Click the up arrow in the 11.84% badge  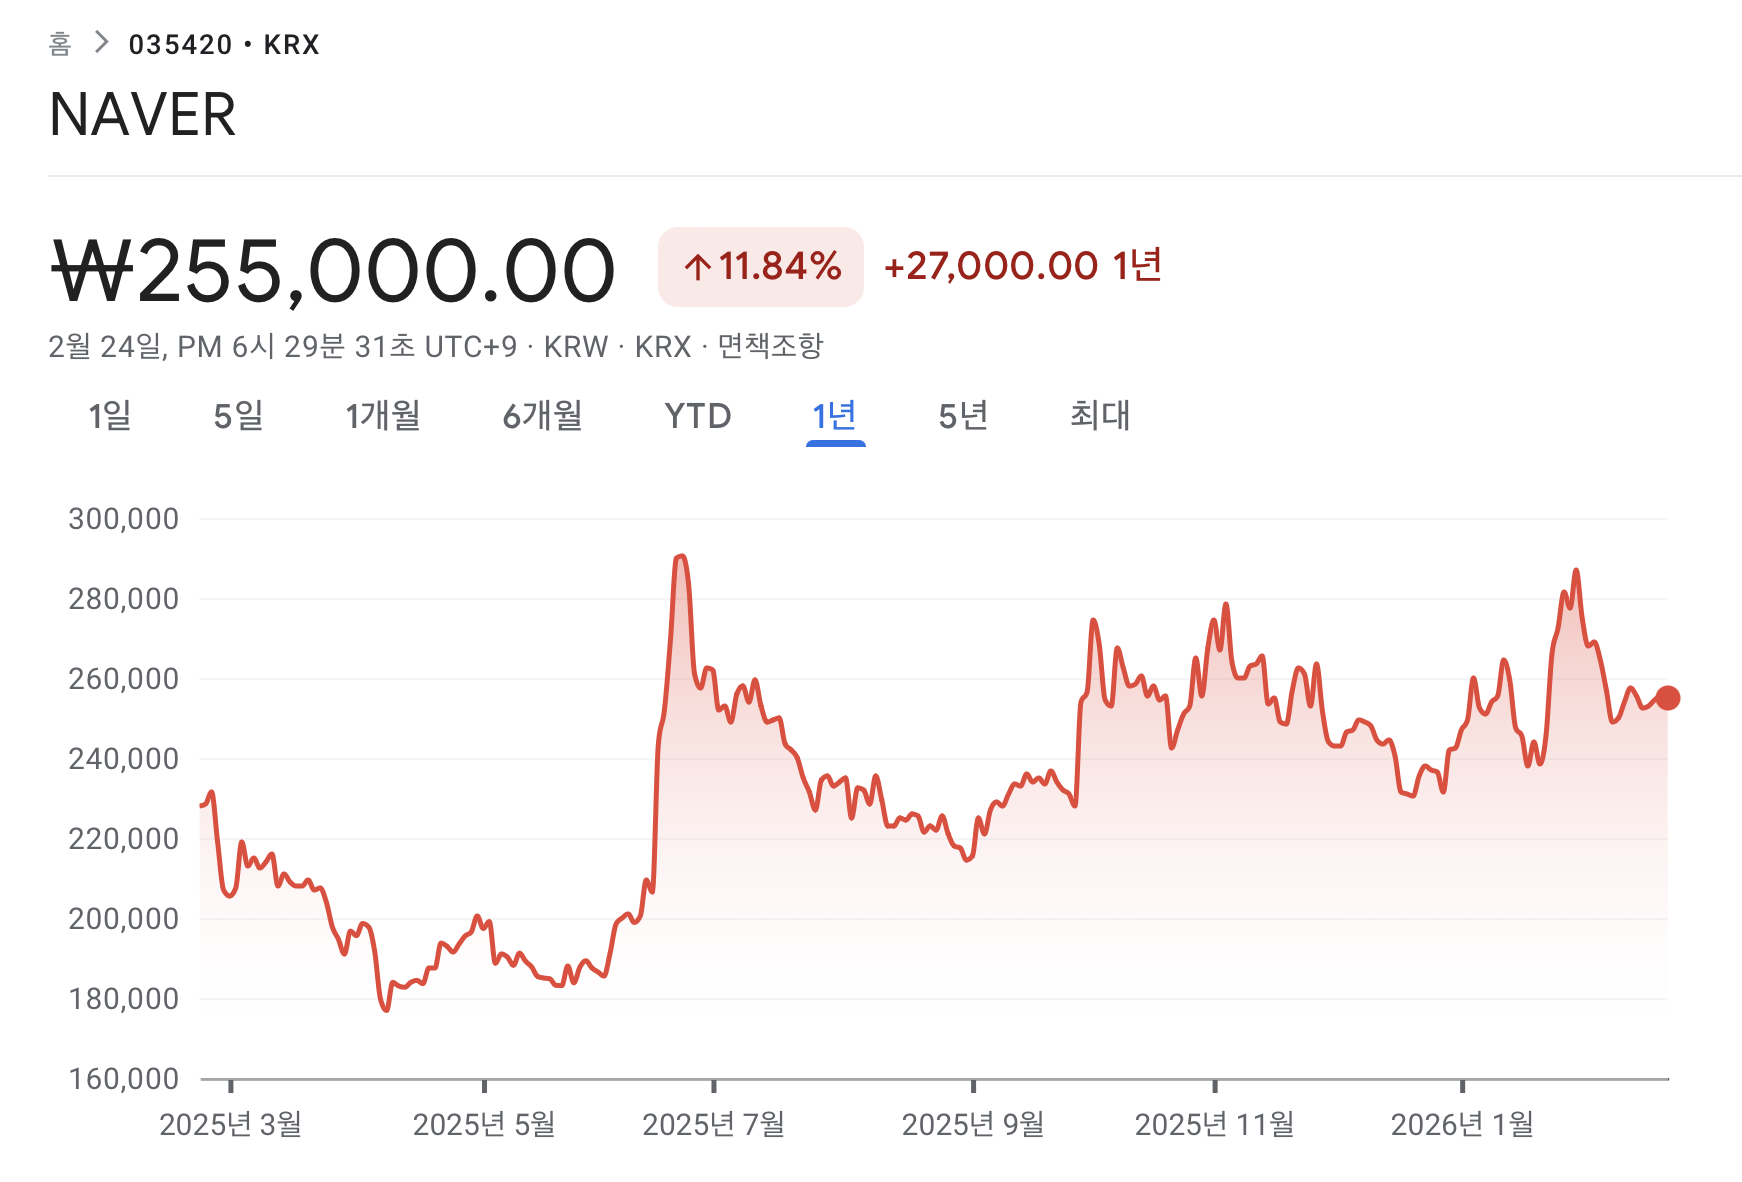coord(697,267)
